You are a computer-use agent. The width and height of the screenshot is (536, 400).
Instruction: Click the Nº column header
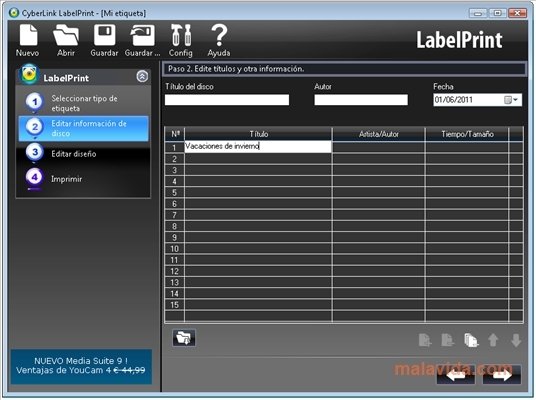coord(175,134)
